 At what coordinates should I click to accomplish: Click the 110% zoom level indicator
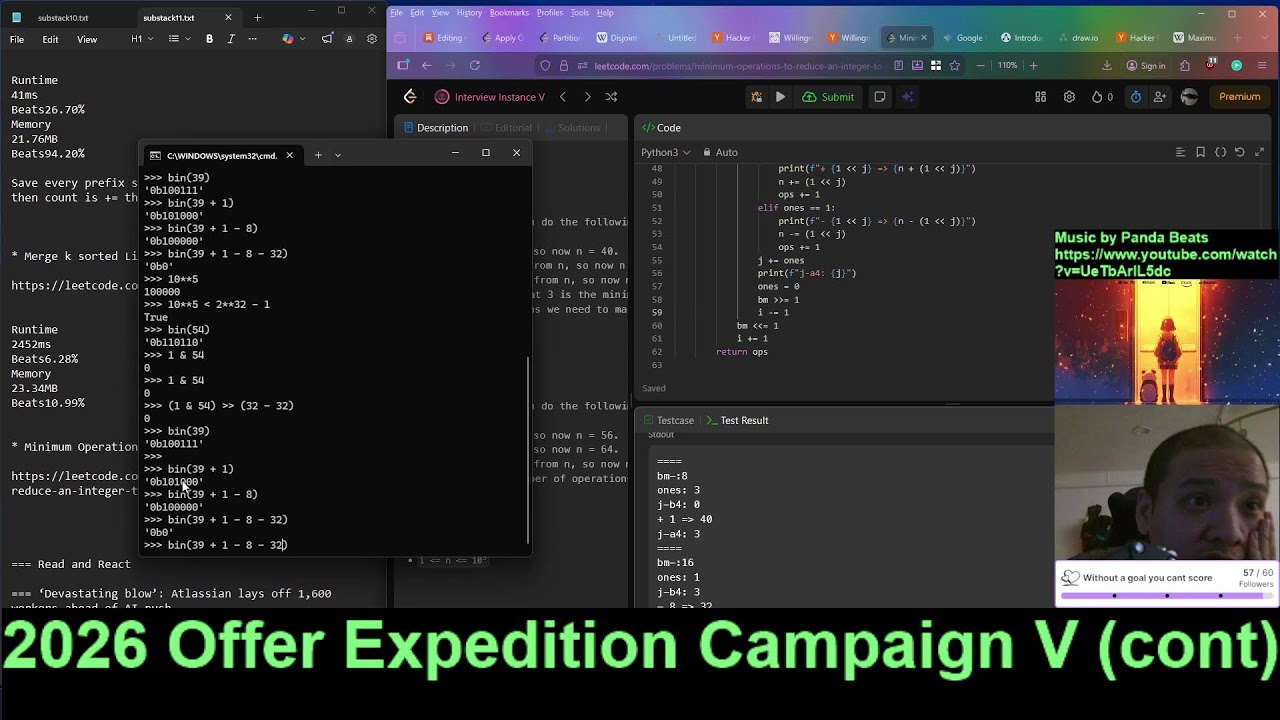pos(1007,66)
